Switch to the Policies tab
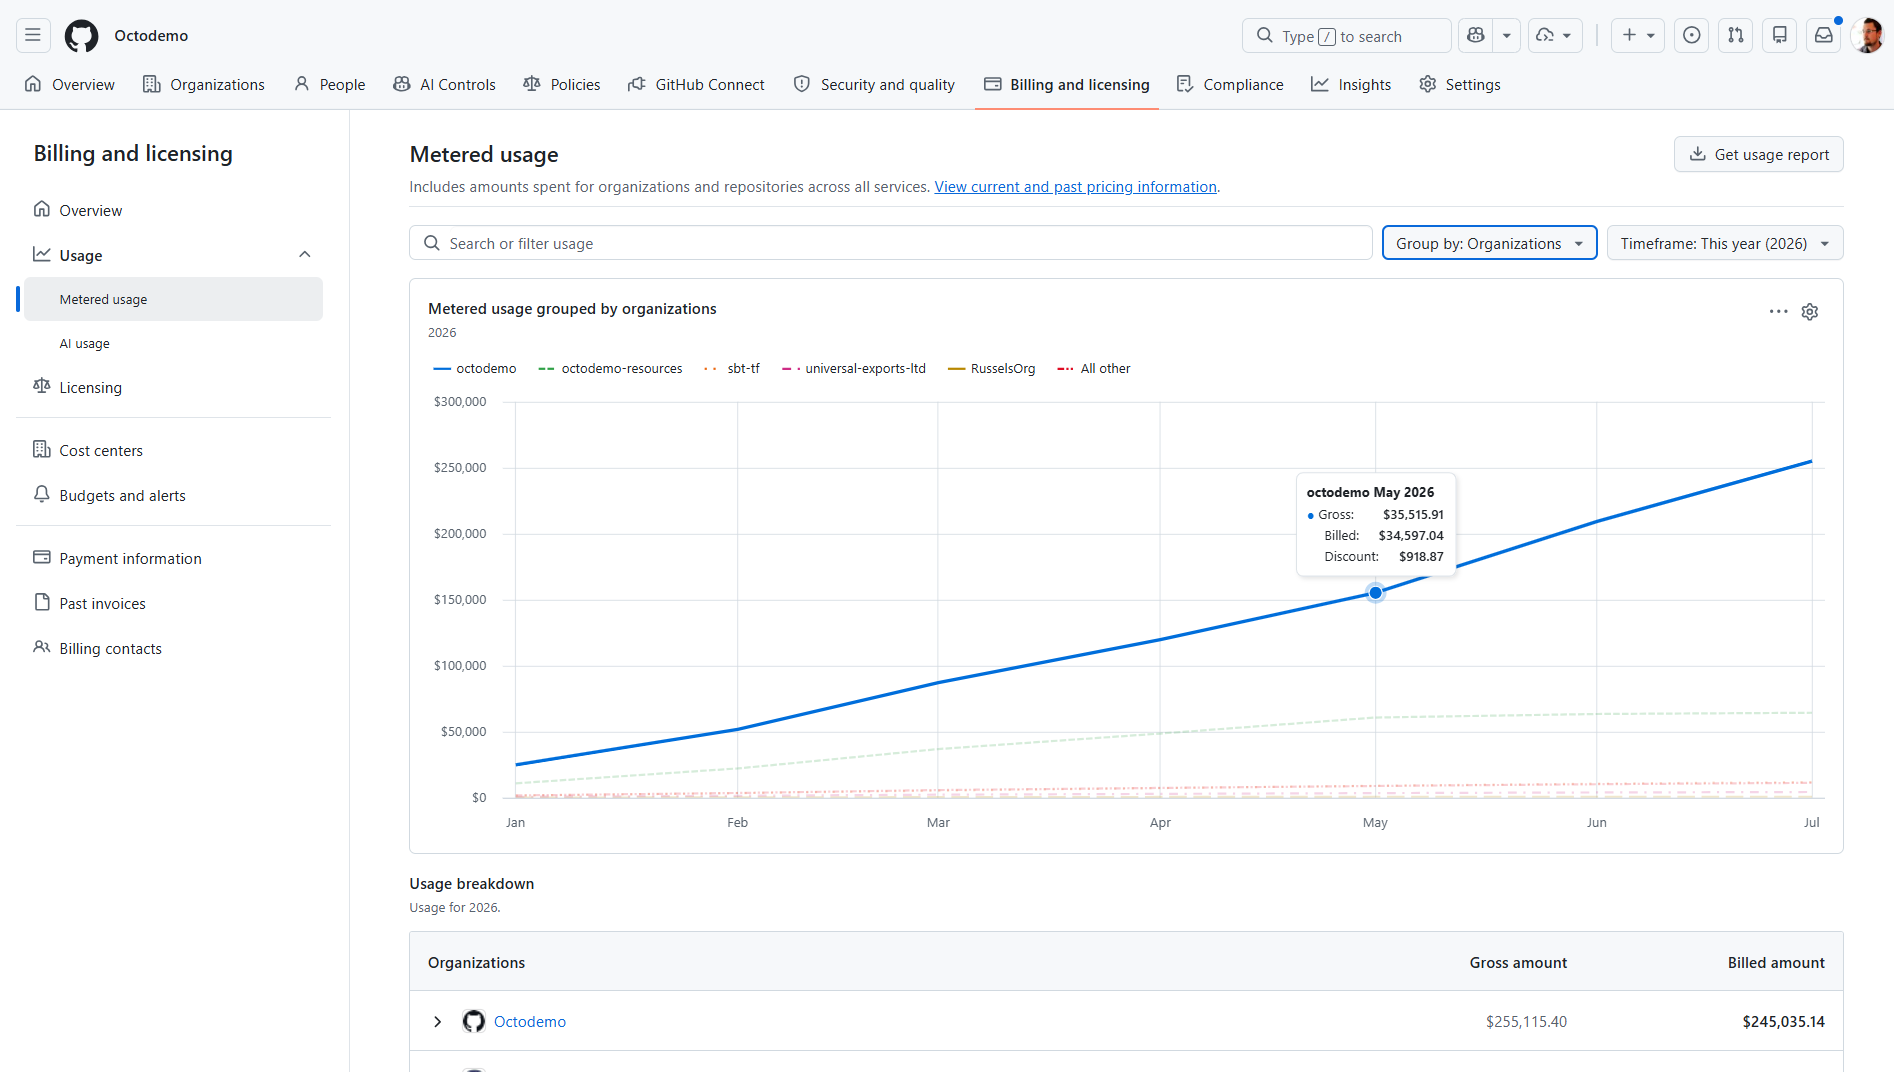Screen dimensions: 1894x1072 [x=562, y=84]
